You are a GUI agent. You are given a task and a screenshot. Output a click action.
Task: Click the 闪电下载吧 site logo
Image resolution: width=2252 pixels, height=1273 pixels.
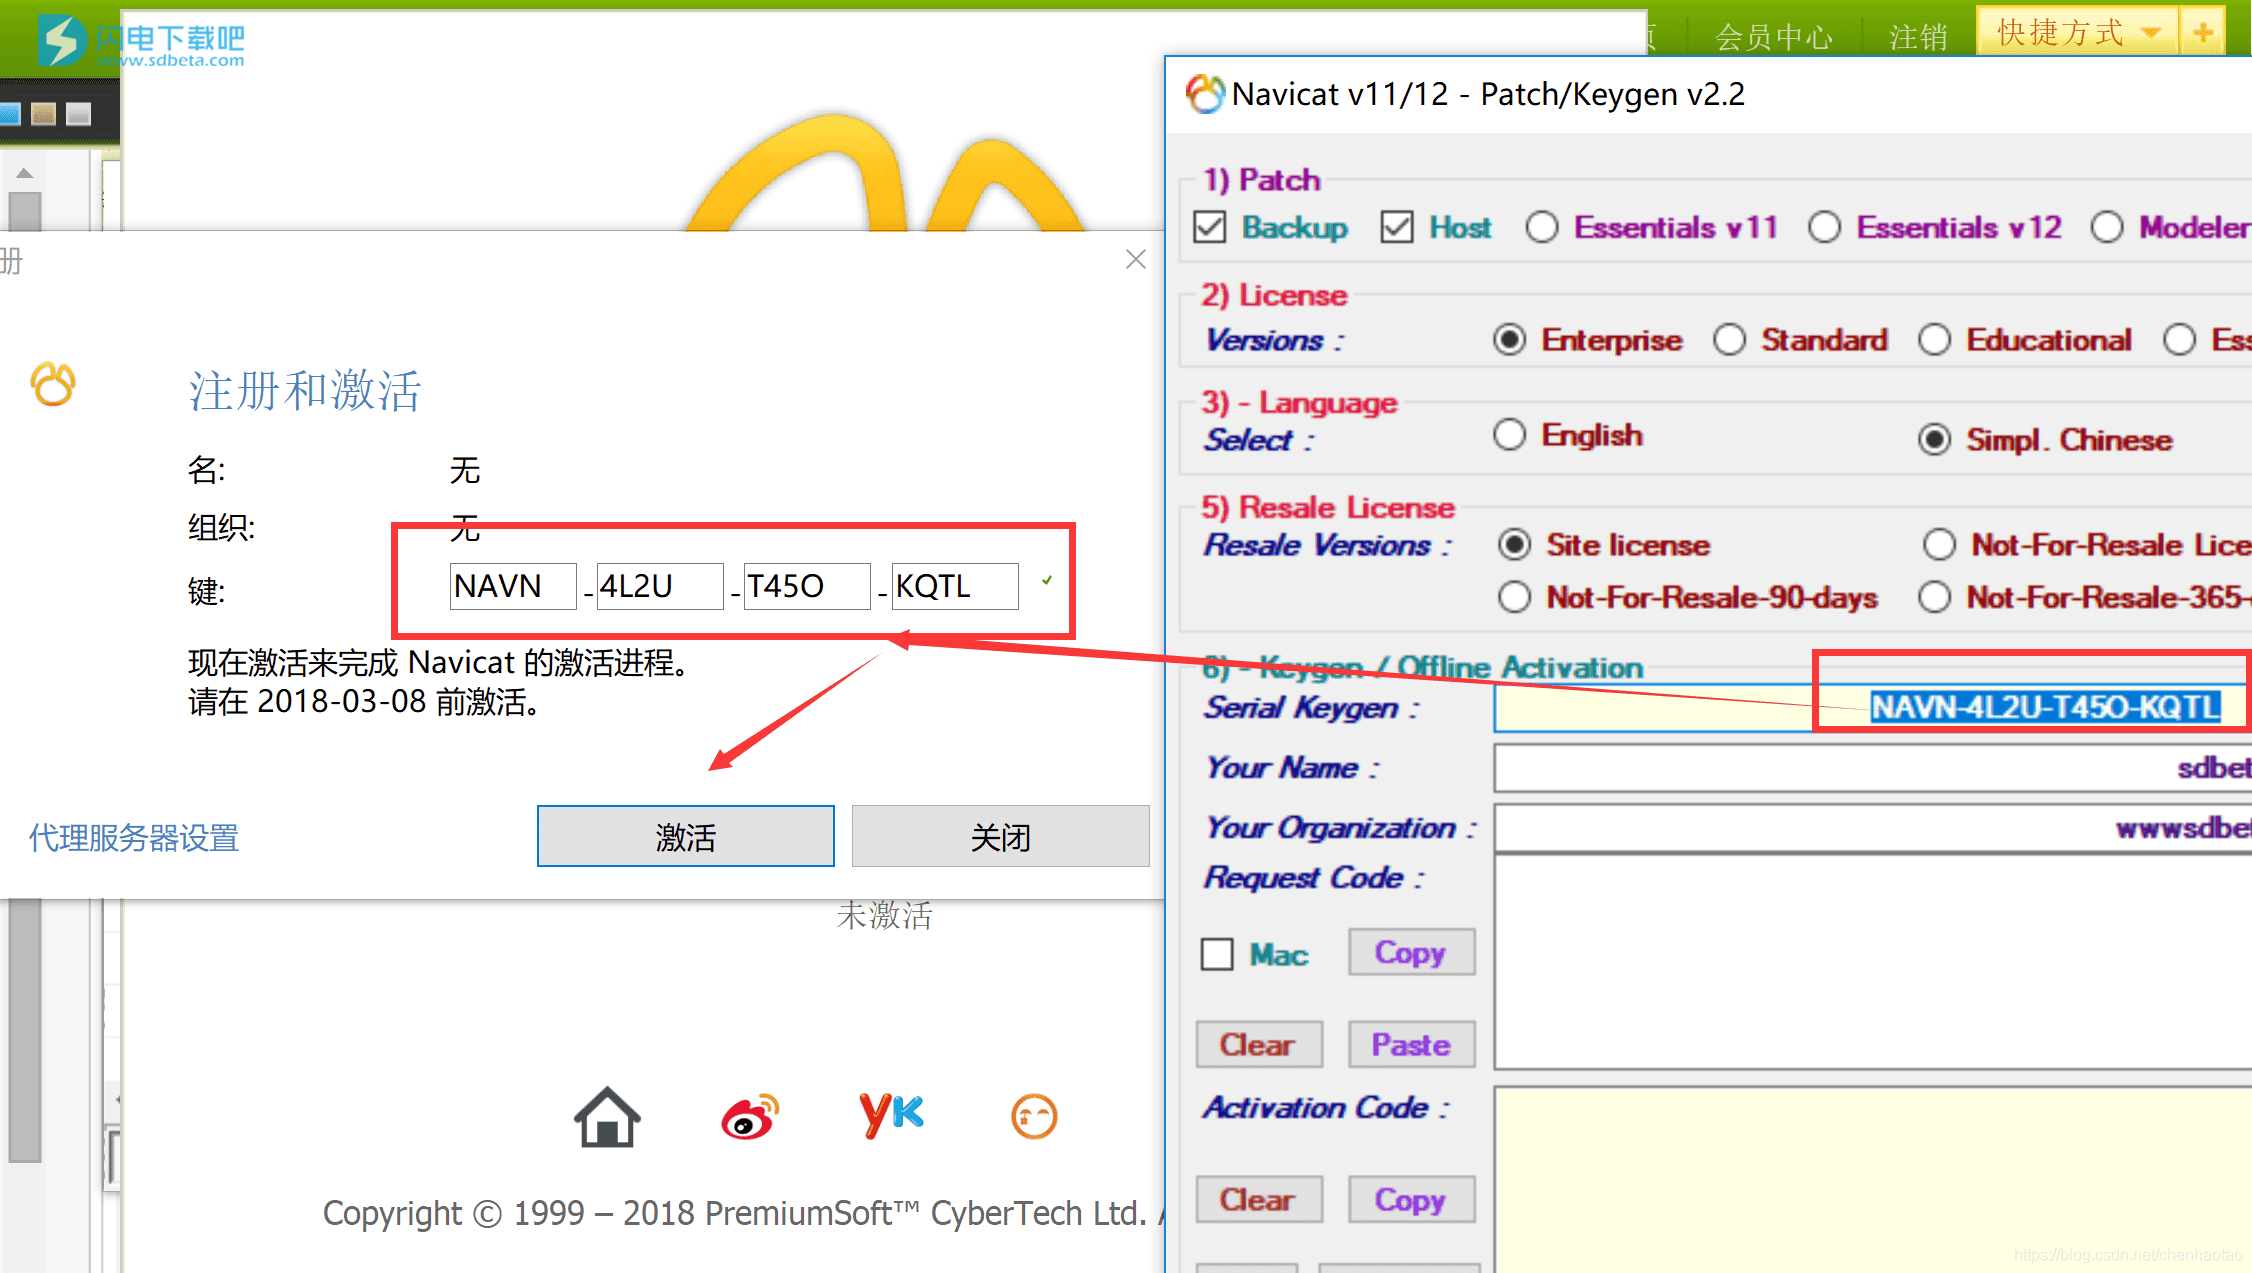(141, 42)
